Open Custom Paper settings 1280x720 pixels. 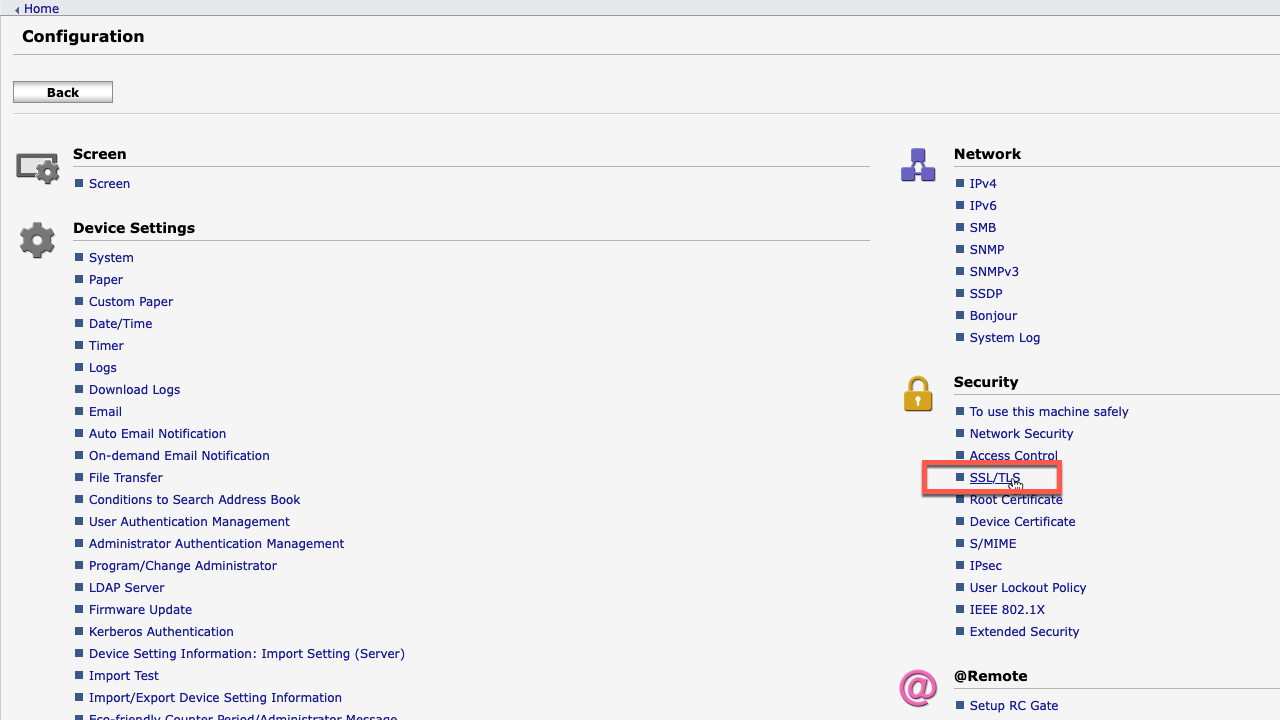point(131,302)
